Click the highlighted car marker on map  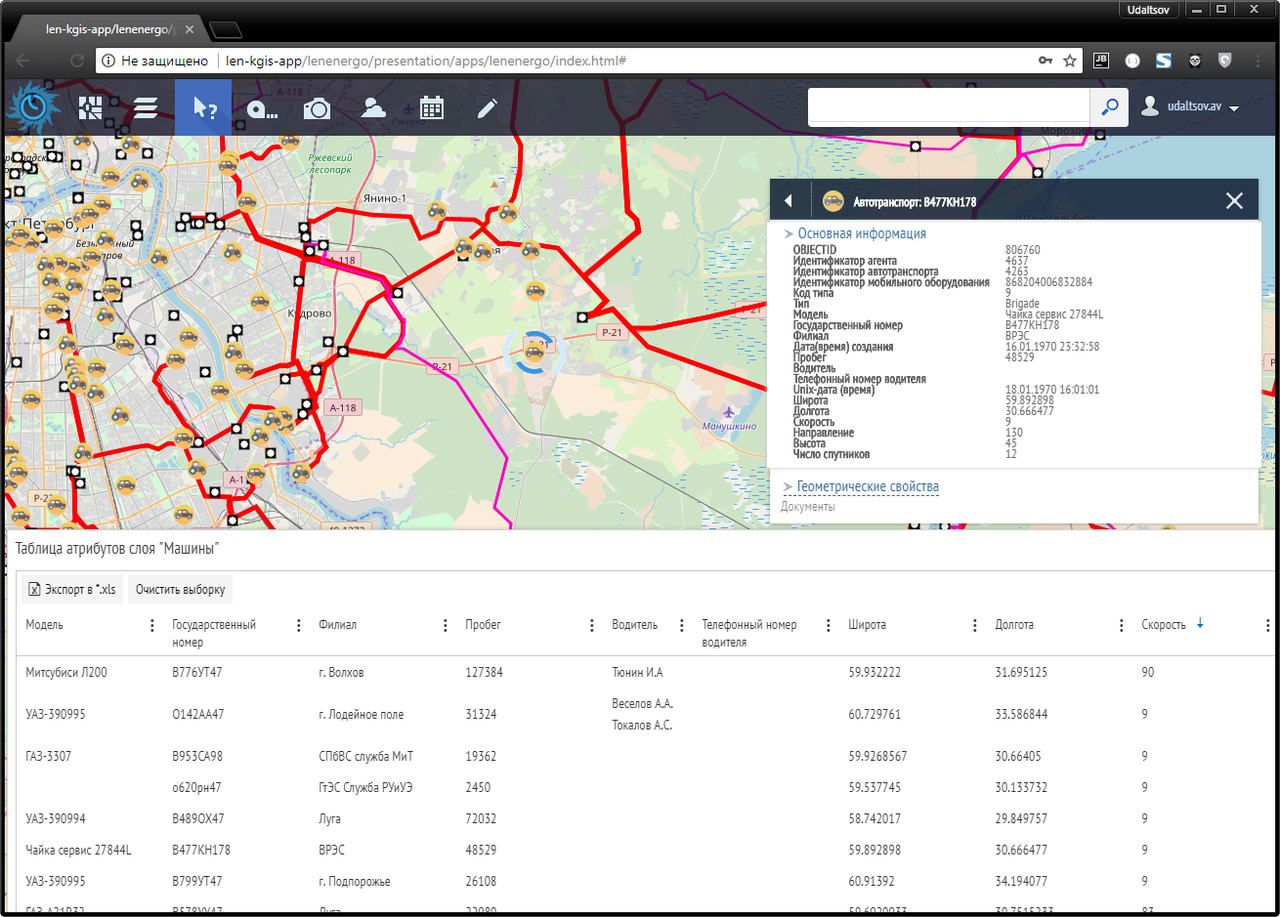pyautogui.click(x=535, y=351)
